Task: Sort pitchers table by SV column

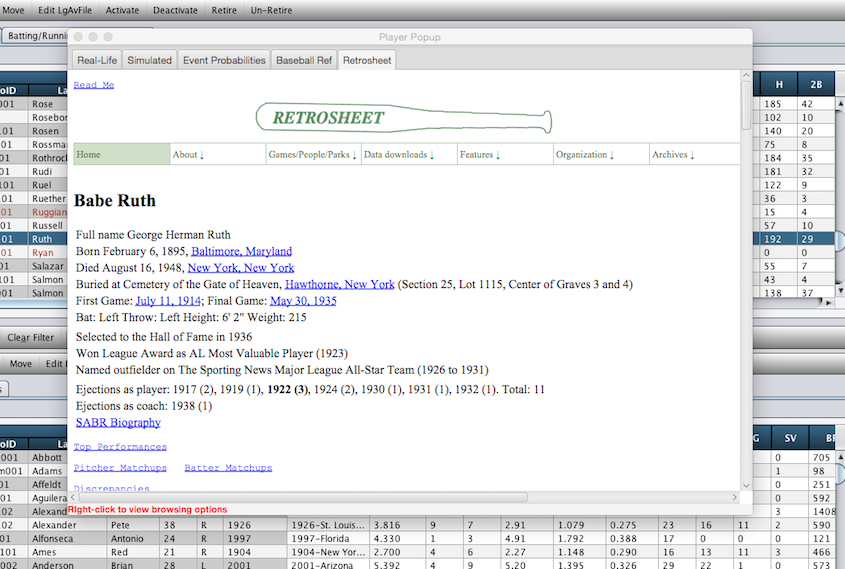Action: coord(790,438)
